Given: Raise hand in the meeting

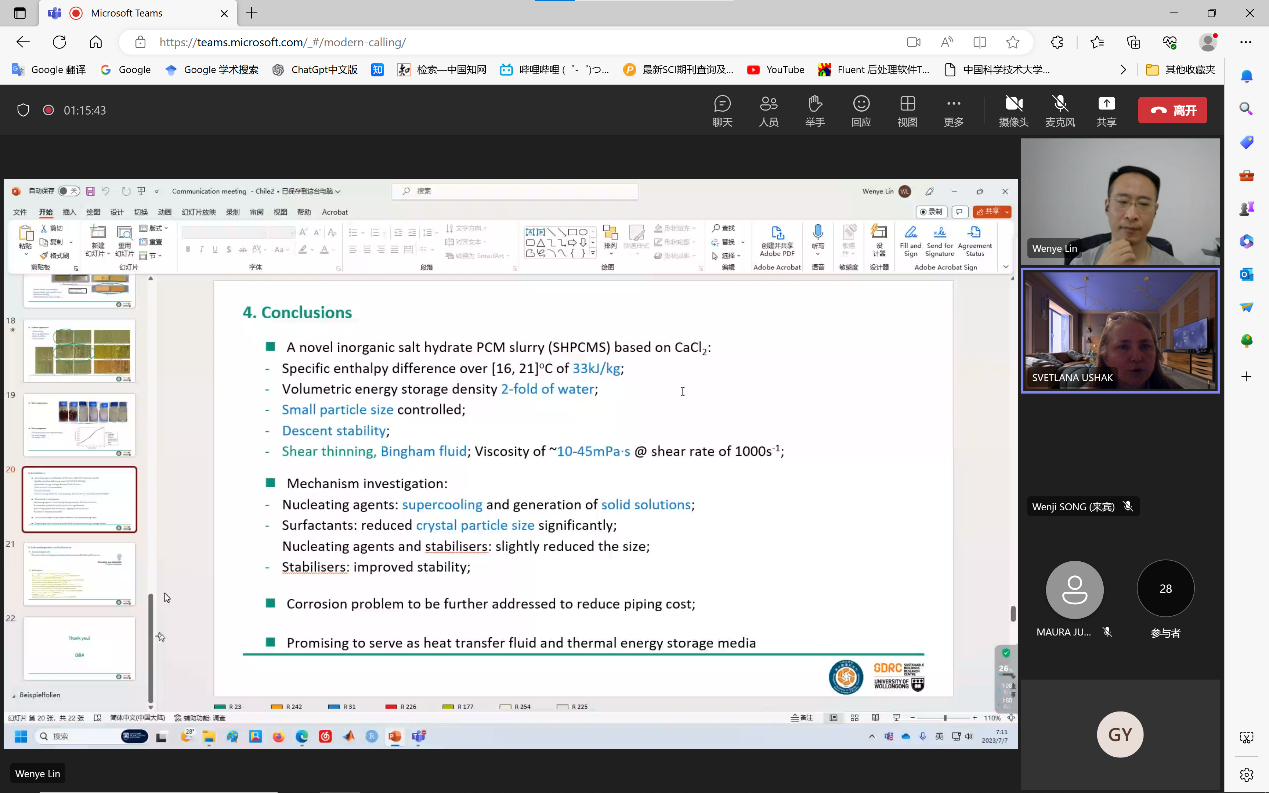Looking at the screenshot, I should 815,110.
